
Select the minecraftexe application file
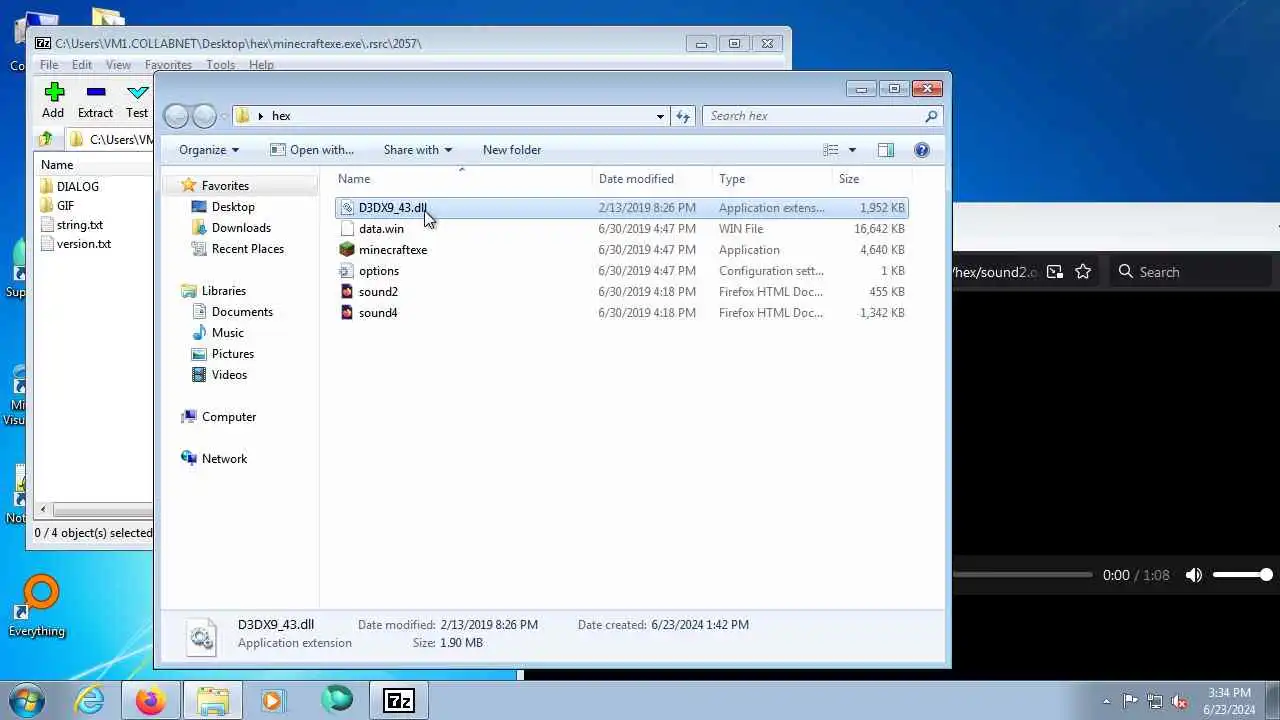point(621,250)
